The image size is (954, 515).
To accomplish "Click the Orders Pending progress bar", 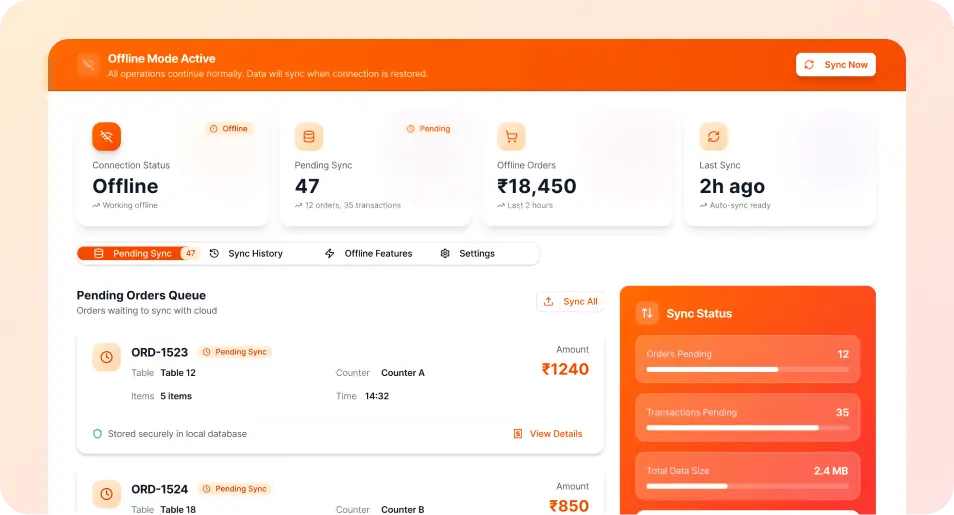I will 747,370.
